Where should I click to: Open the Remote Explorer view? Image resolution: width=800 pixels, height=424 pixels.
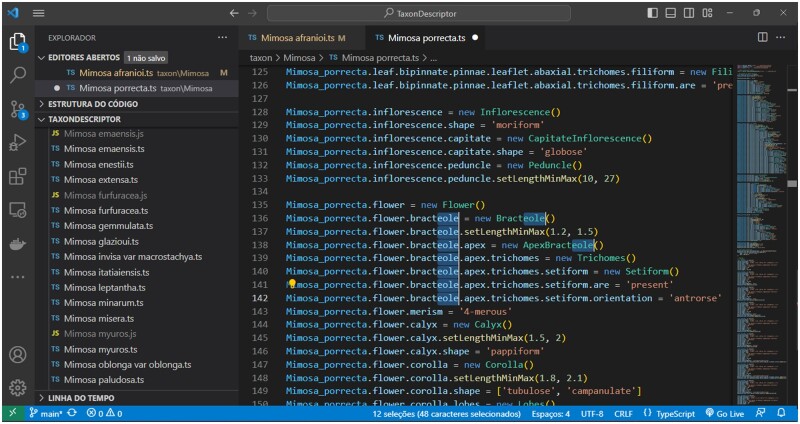point(18,210)
